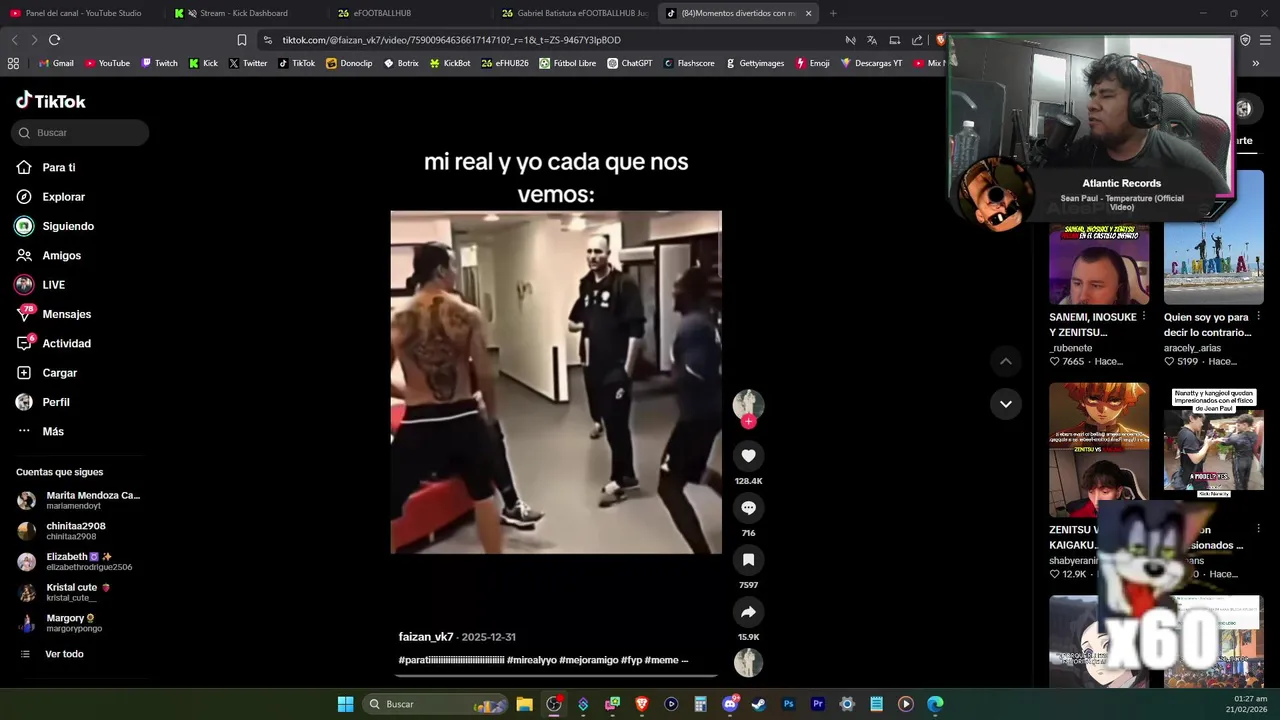Screen dimensions: 1280x720
Task: Follow faizan_vk7 using the red plus badge
Action: pos(748,422)
